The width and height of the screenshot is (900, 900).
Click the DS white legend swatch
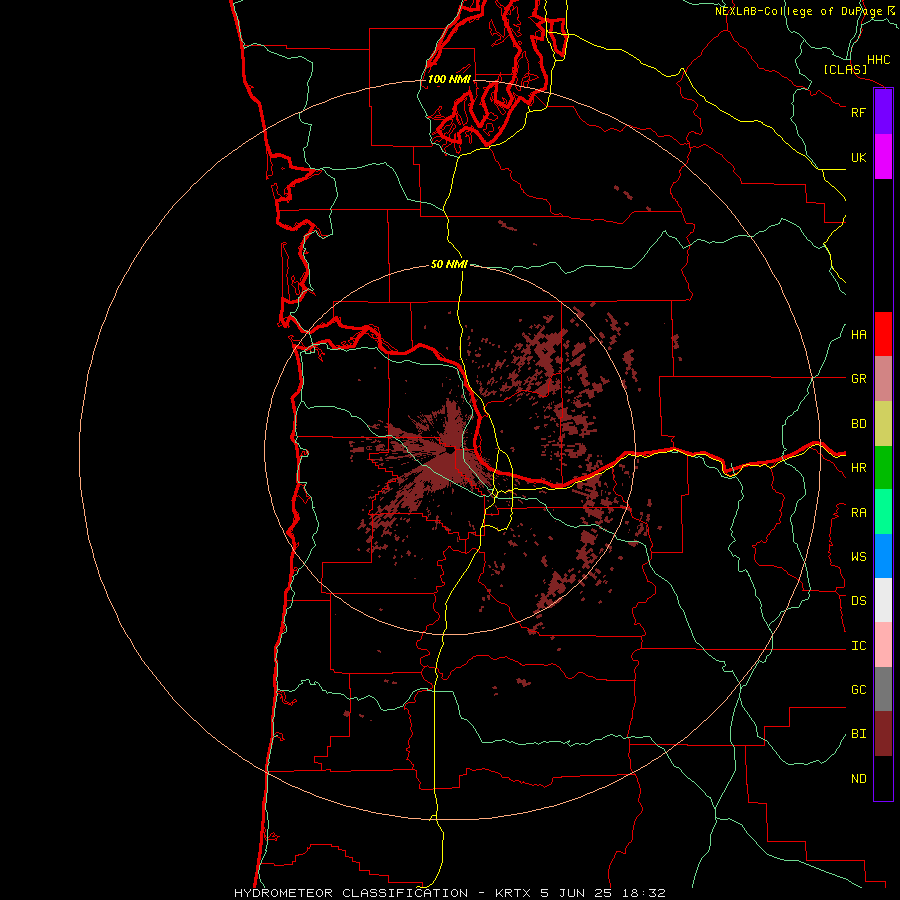pyautogui.click(x=883, y=600)
